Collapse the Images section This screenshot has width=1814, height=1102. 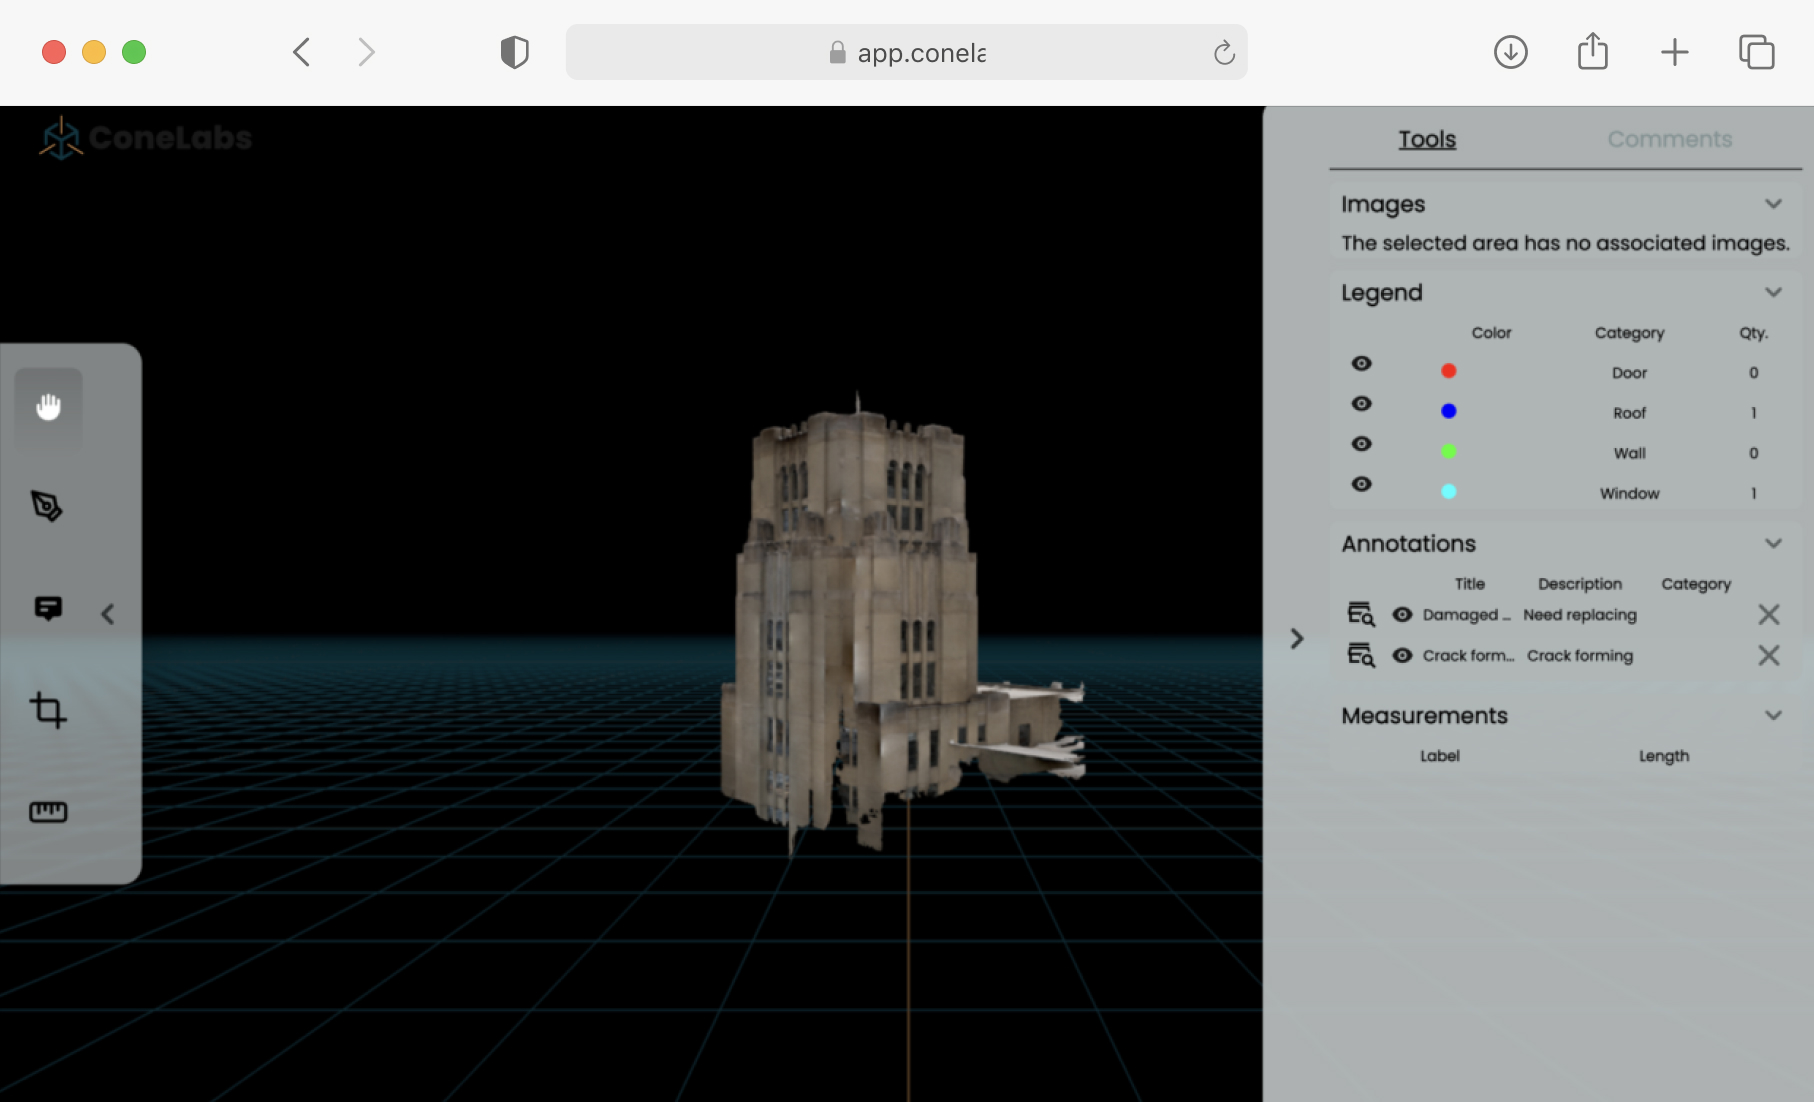(x=1773, y=204)
